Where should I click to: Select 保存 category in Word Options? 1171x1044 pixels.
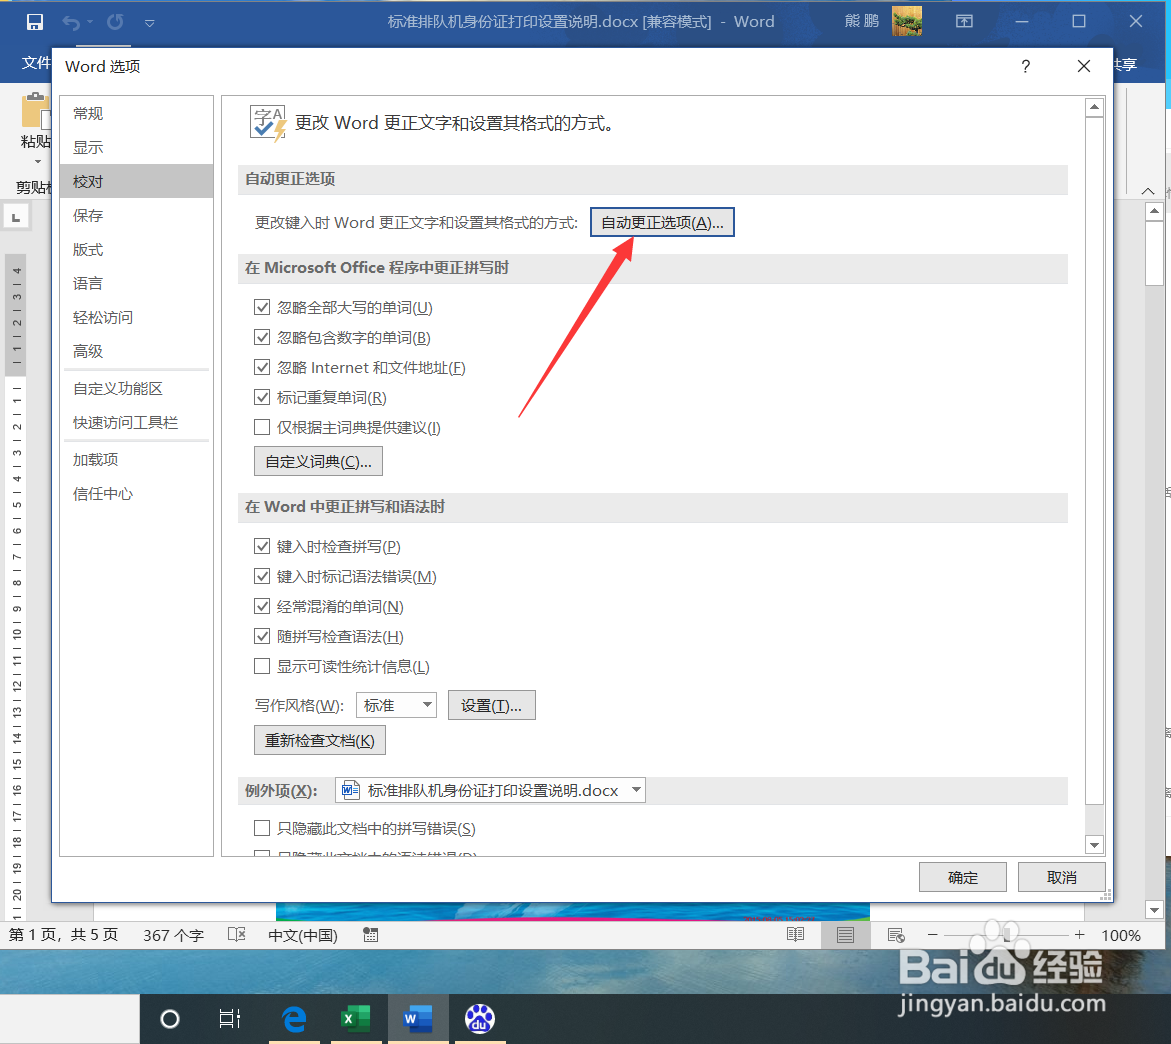(137, 215)
